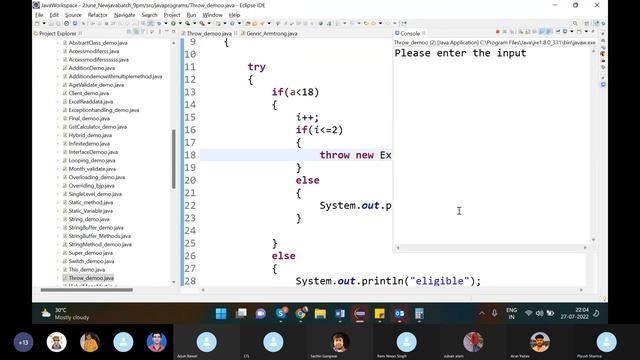This screenshot has height=360, width=640.
Task: Select Switch_demoo.java in Project Explorer
Action: coord(91,261)
